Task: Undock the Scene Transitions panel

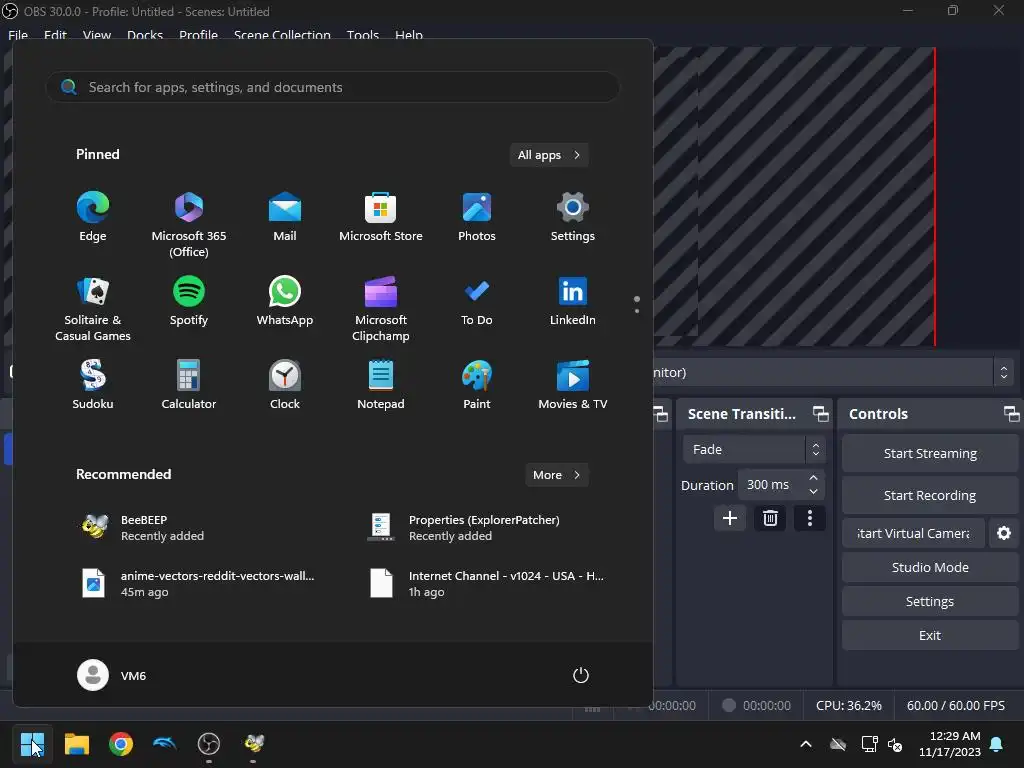Action: click(820, 413)
